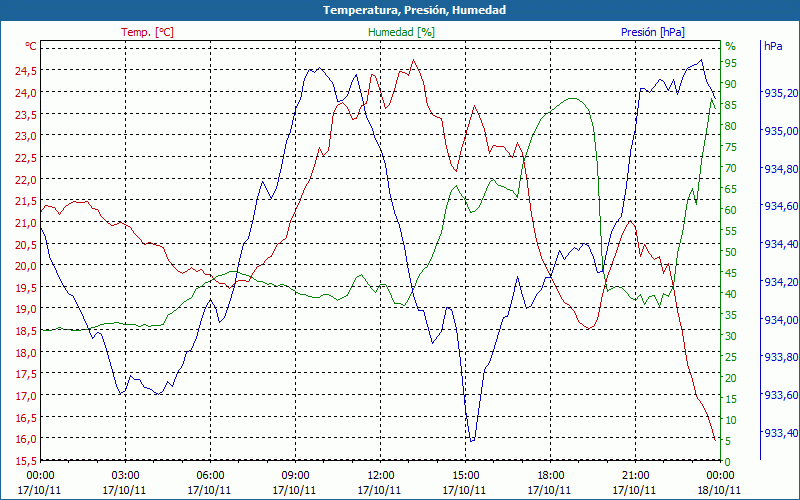This screenshot has height=500, width=800.
Task: Click the chart title Temperatura, Presión, Humedad
Action: [x=414, y=10]
